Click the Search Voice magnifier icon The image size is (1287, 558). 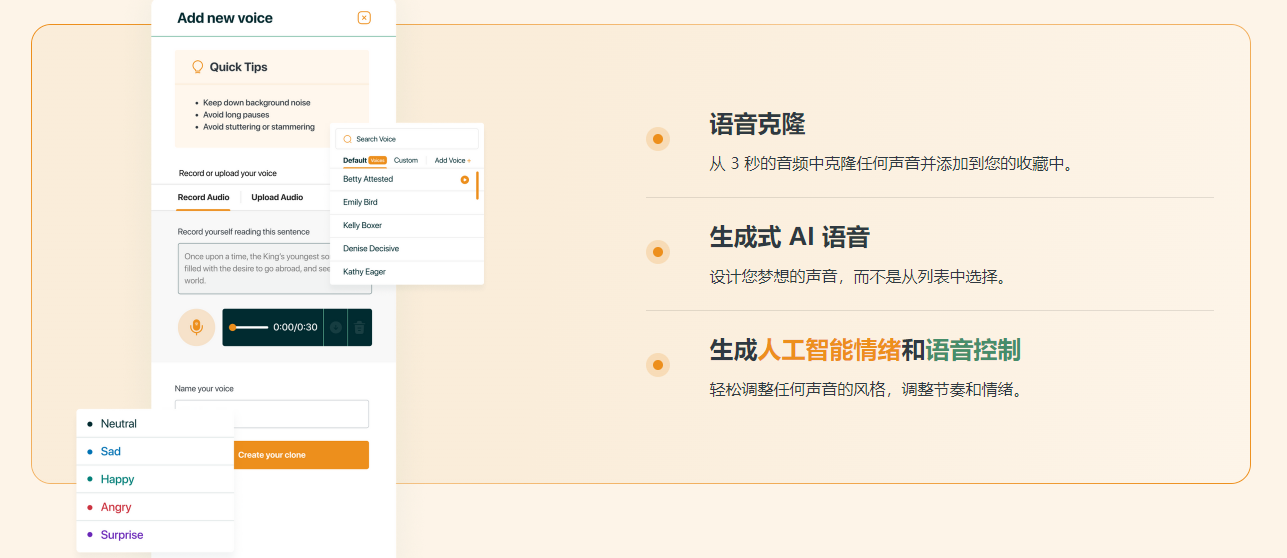point(348,139)
